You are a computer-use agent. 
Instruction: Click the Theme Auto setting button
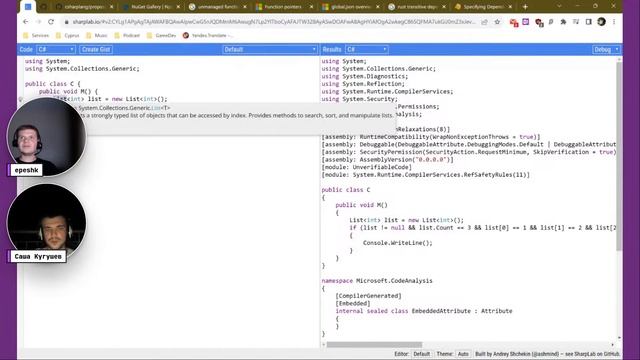463,354
